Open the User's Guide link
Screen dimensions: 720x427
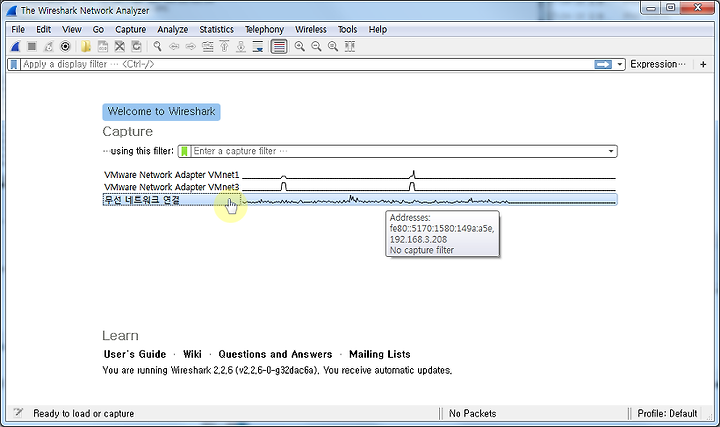tap(135, 354)
